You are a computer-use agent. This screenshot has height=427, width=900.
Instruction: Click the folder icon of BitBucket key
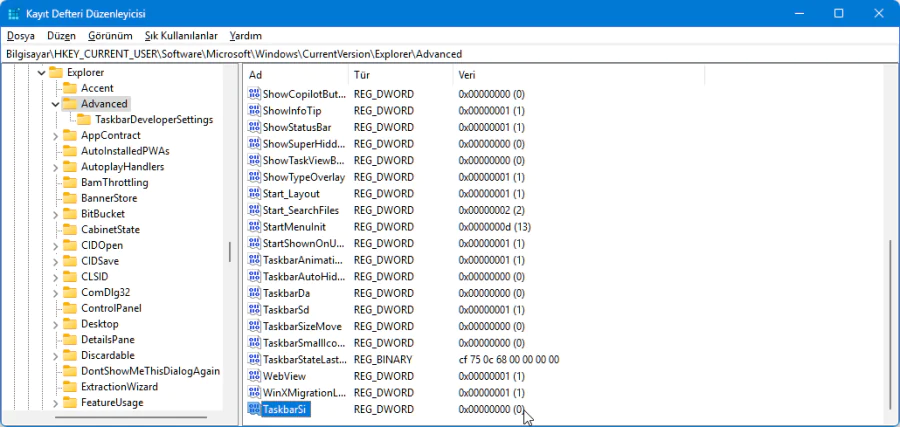coord(70,214)
